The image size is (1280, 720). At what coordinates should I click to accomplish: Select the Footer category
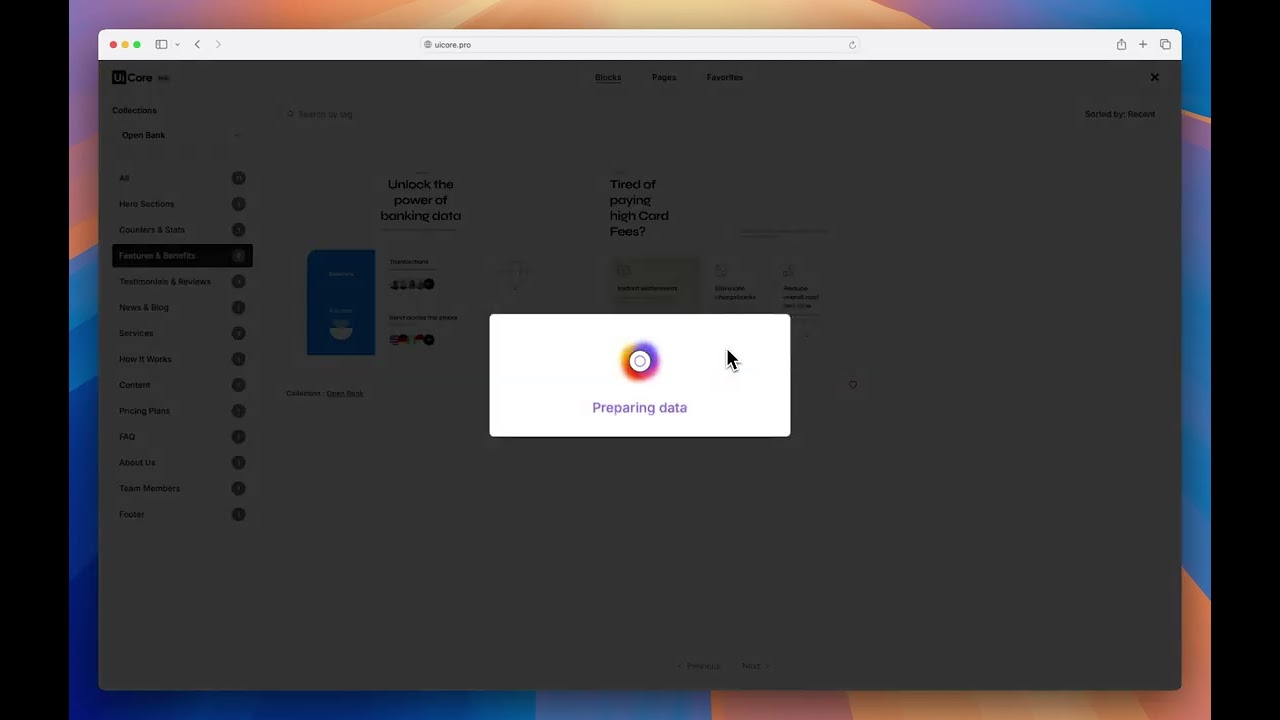click(182, 515)
